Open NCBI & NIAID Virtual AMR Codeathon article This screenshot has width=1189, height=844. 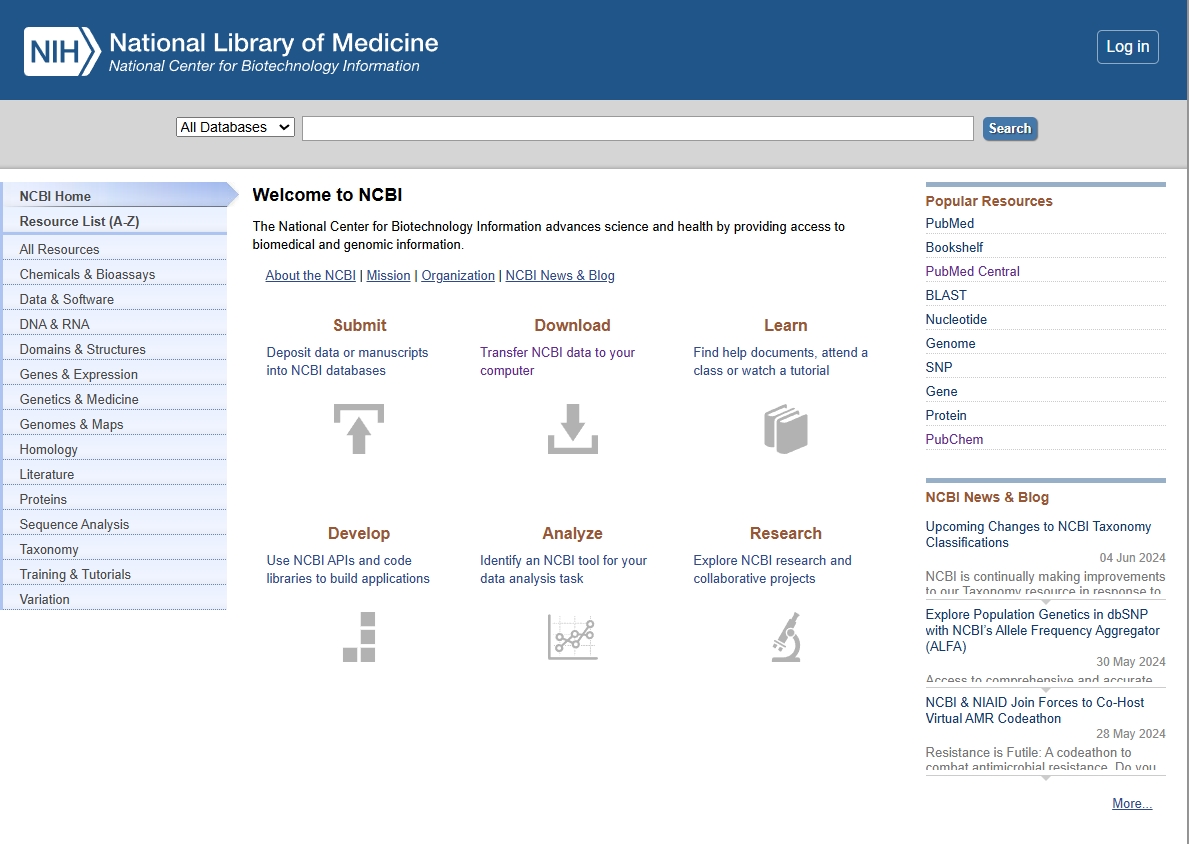point(1034,711)
